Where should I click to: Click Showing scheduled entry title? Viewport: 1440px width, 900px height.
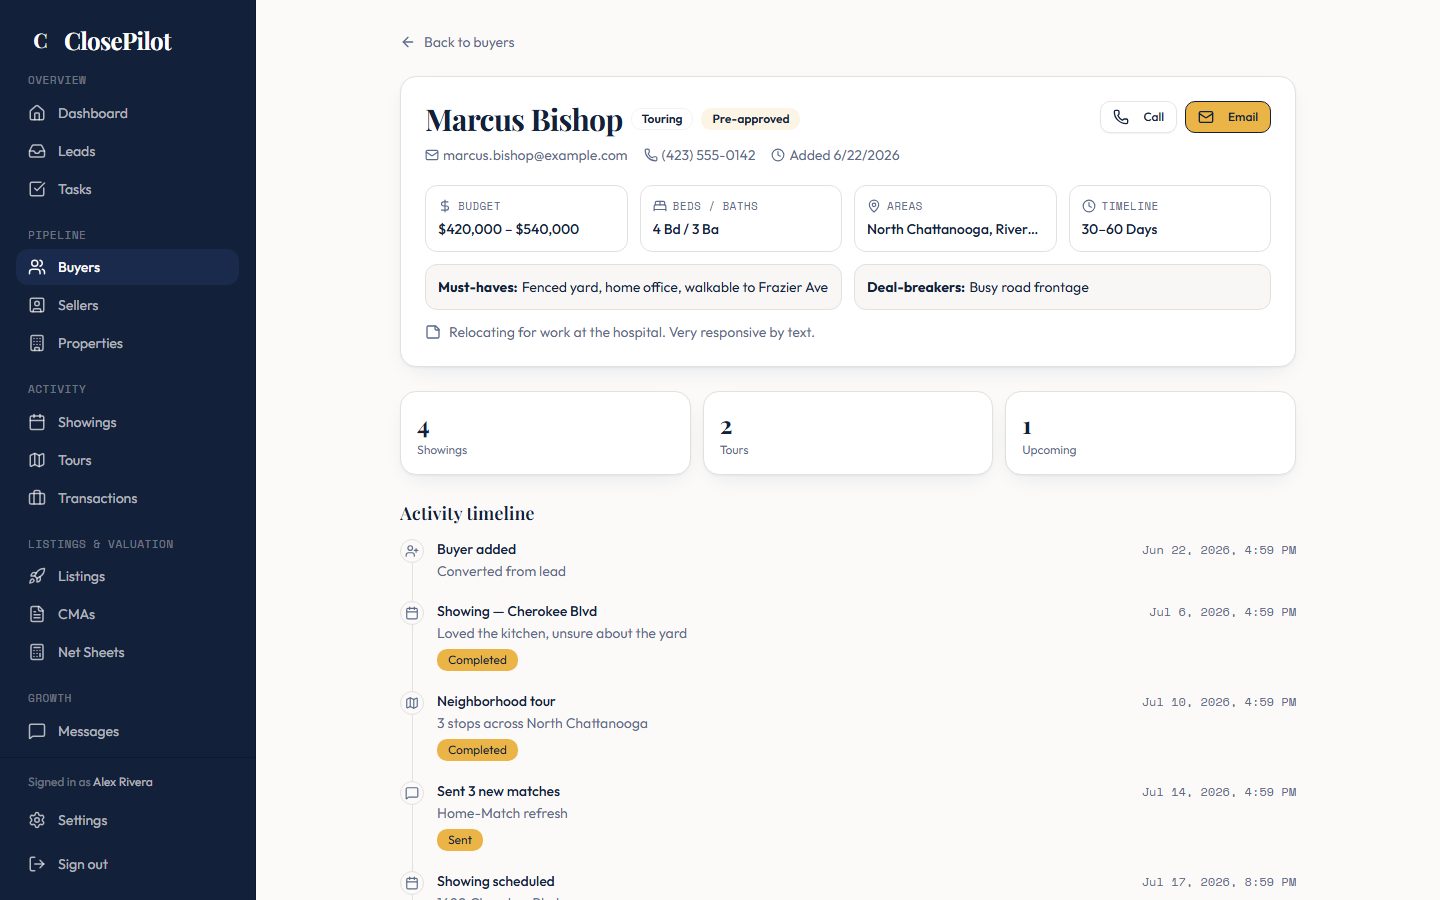[x=495, y=881]
